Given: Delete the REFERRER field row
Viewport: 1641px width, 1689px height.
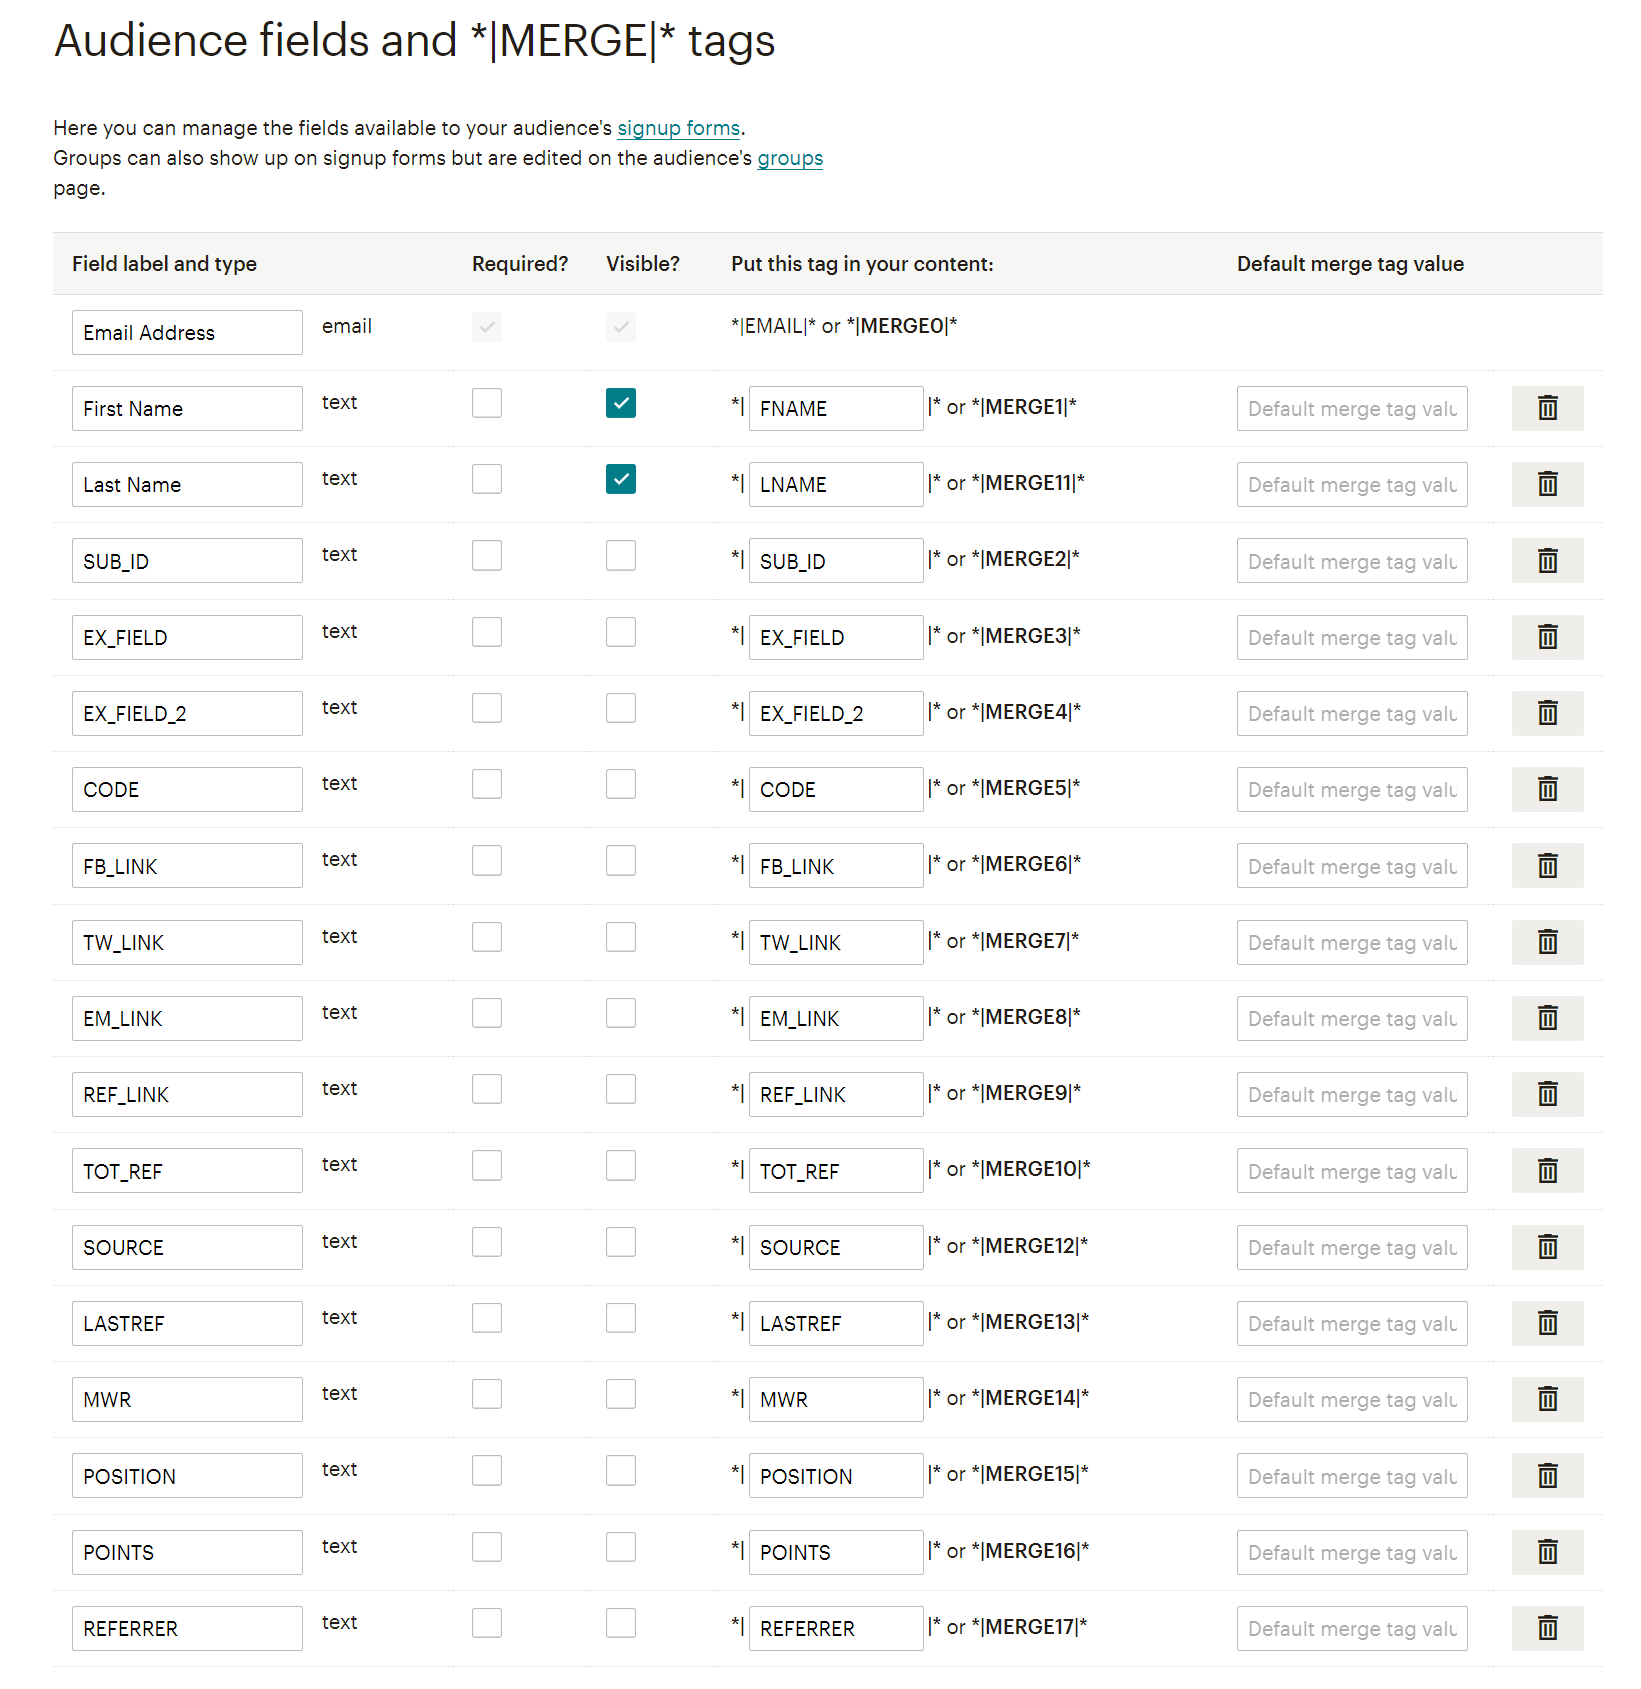Looking at the screenshot, I should pyautogui.click(x=1546, y=1628).
